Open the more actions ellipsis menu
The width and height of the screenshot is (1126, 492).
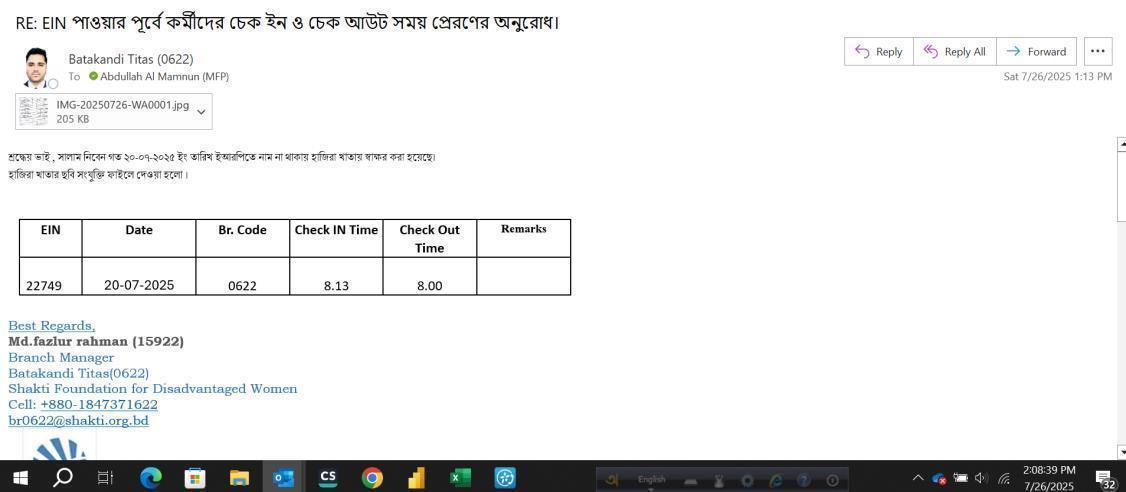[x=1097, y=52]
